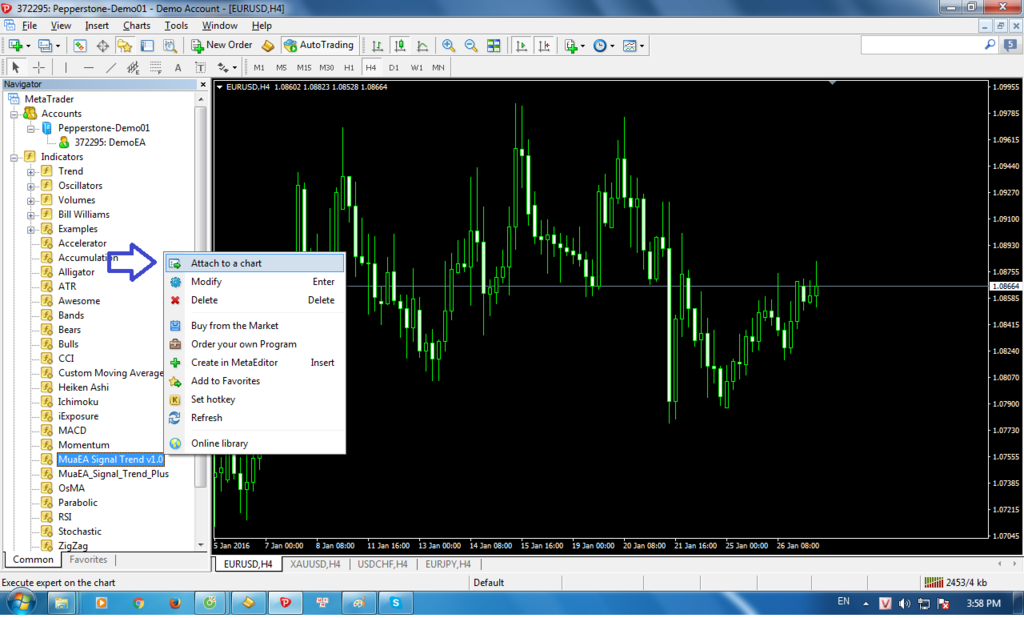Tile chart windows using toolbar icon
The width and height of the screenshot is (1024, 618).
point(494,45)
